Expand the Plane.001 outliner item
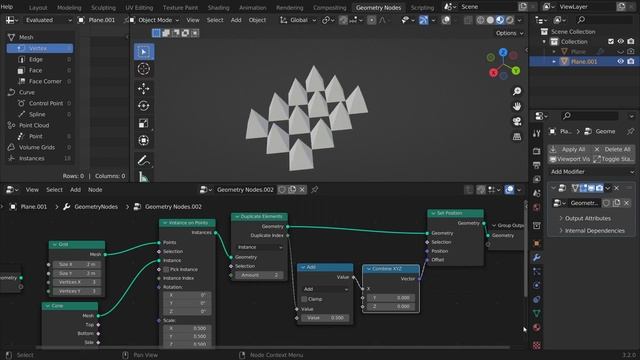The image size is (640, 360). pyautogui.click(x=554, y=62)
